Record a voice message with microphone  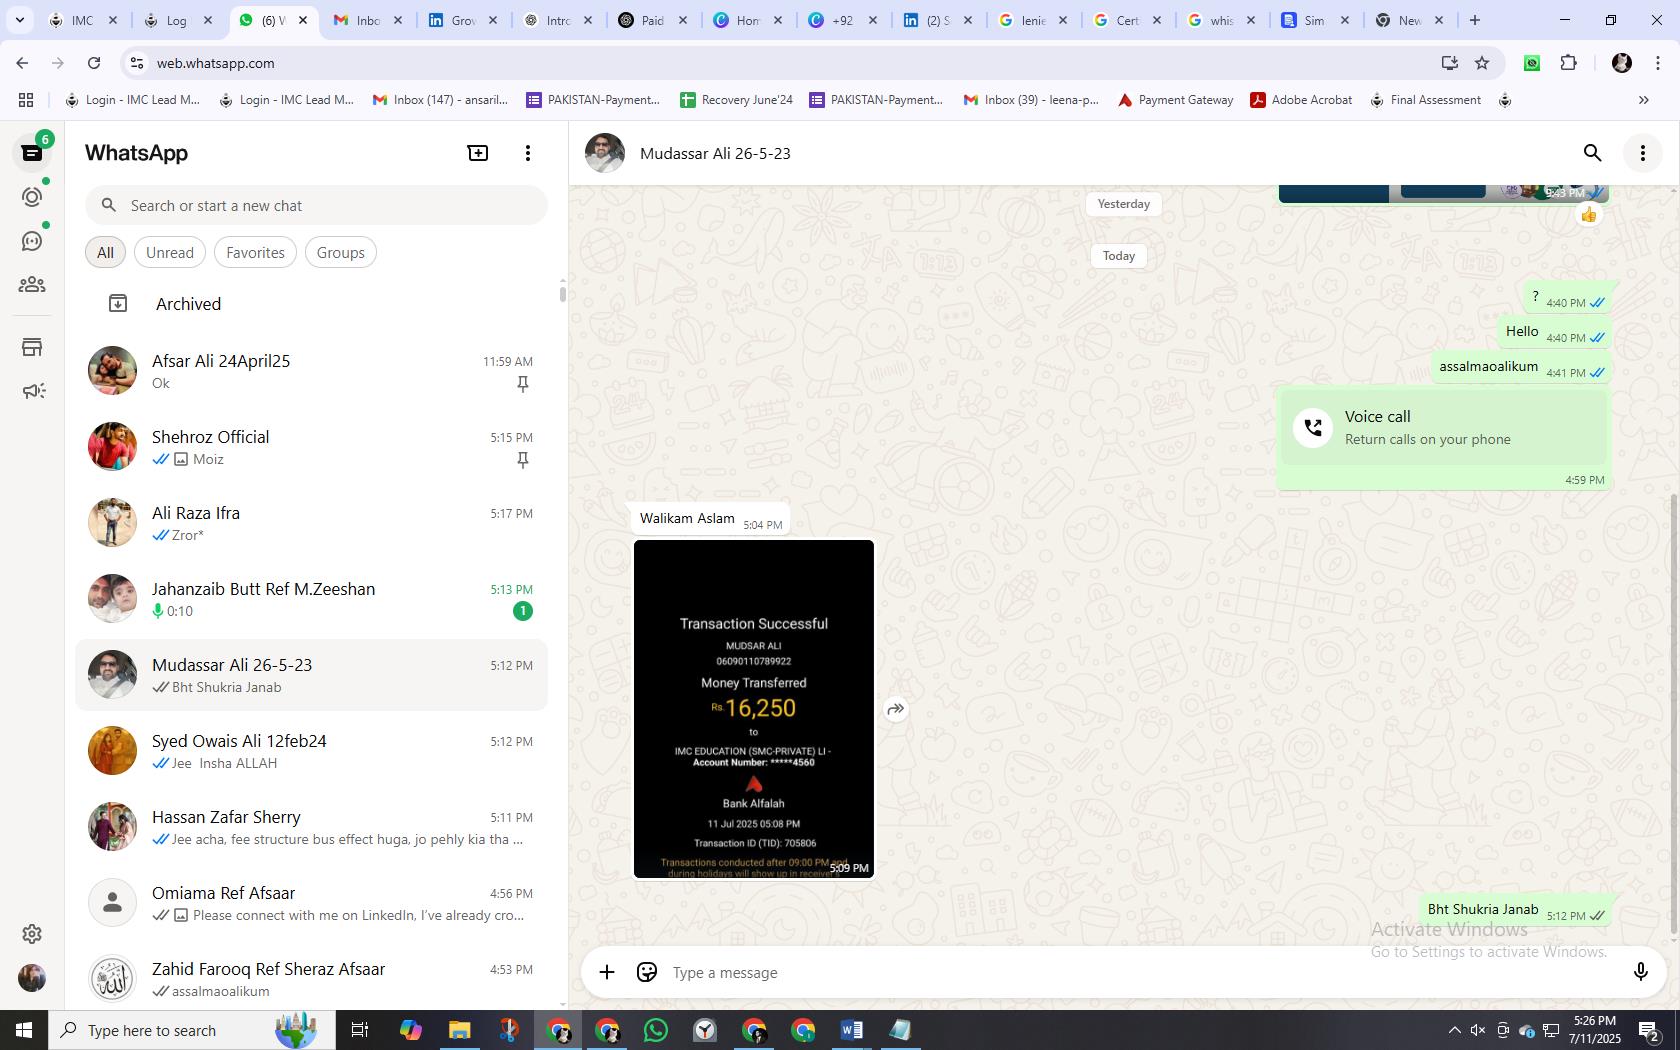pos(1640,972)
